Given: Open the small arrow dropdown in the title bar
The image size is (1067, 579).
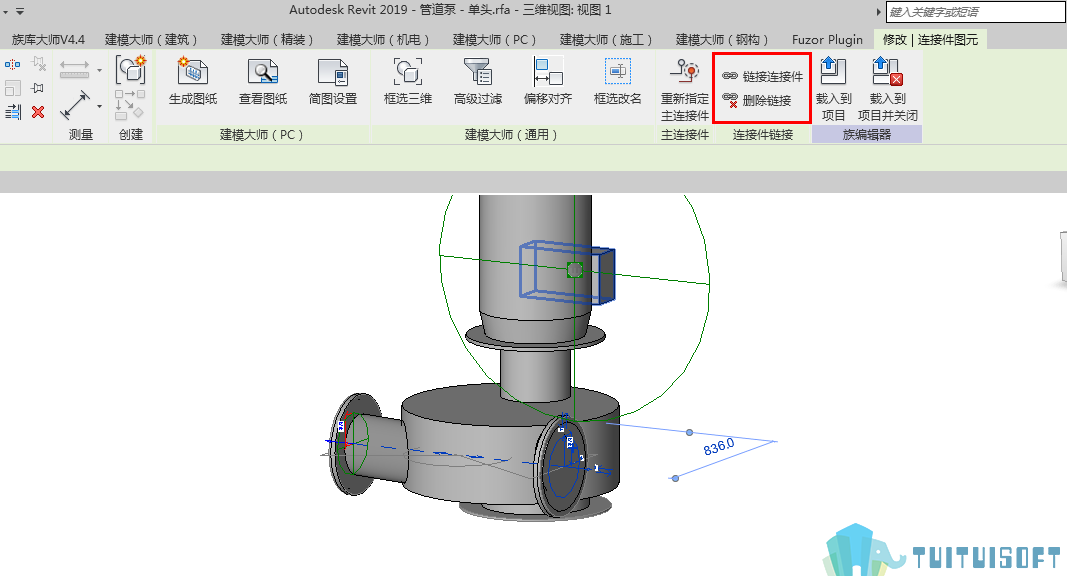Looking at the screenshot, I should (5, 12).
